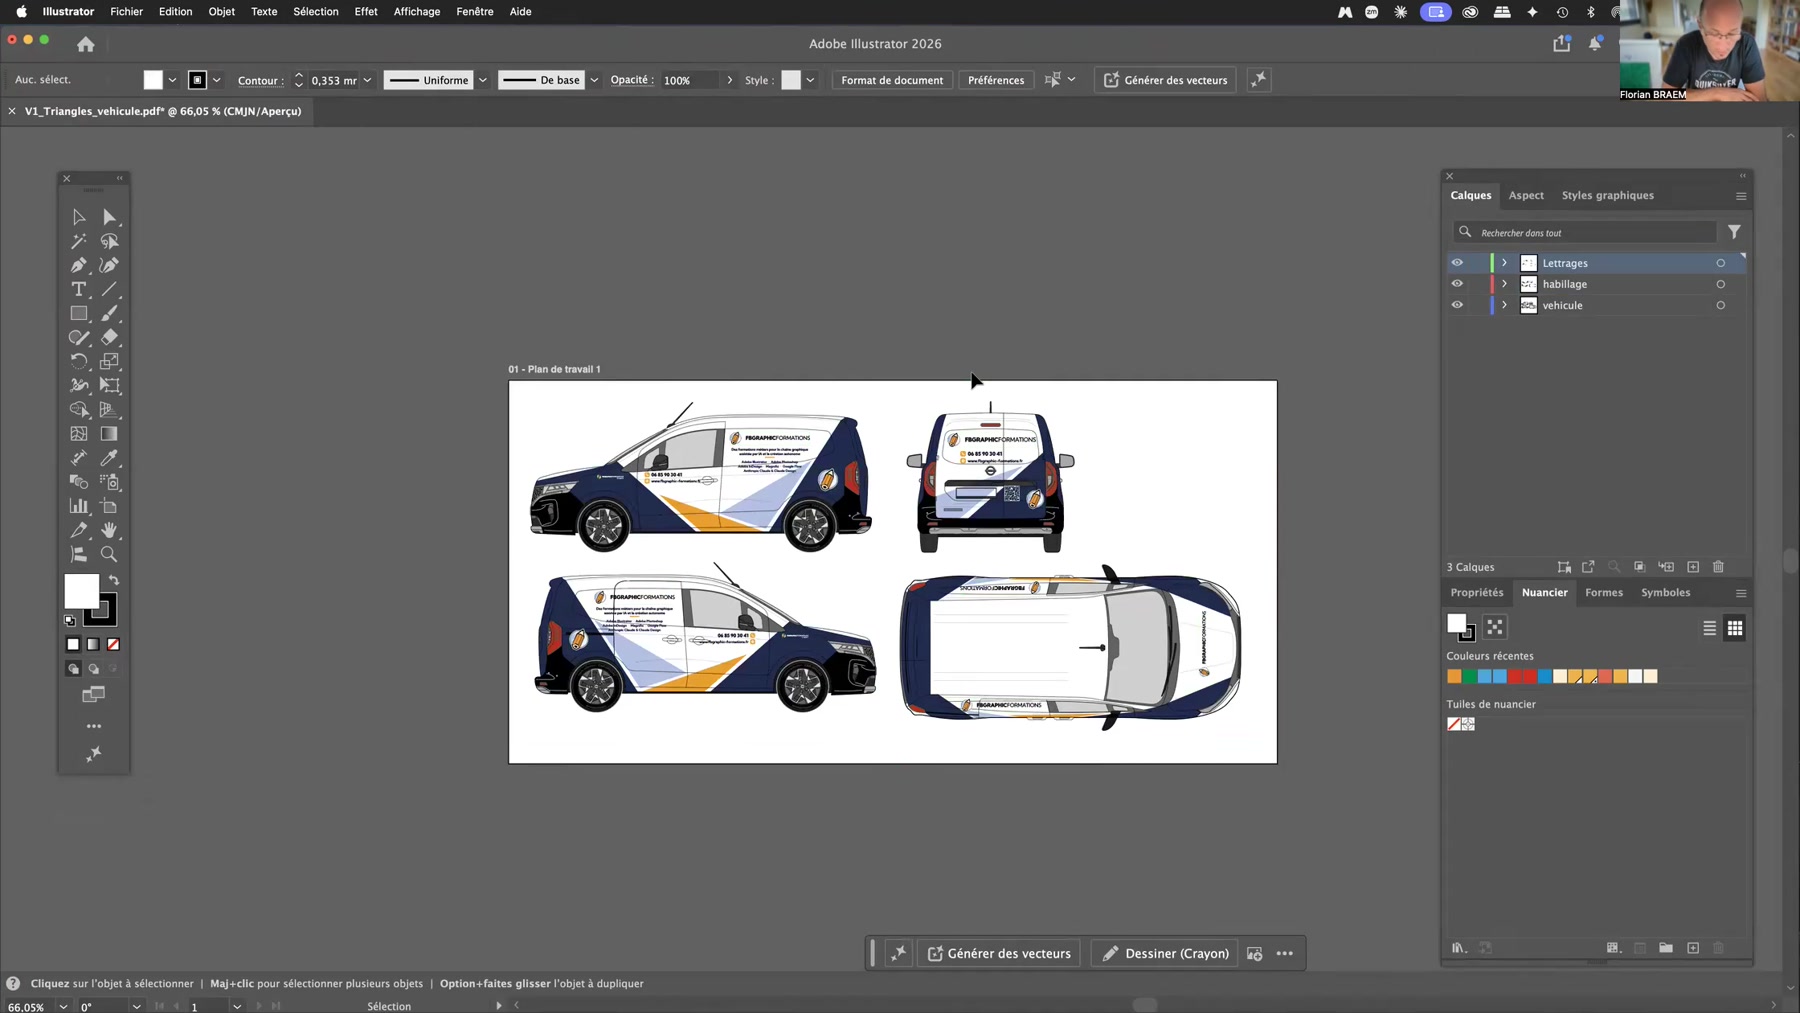Switch to the Symboles tab

(x=1665, y=592)
